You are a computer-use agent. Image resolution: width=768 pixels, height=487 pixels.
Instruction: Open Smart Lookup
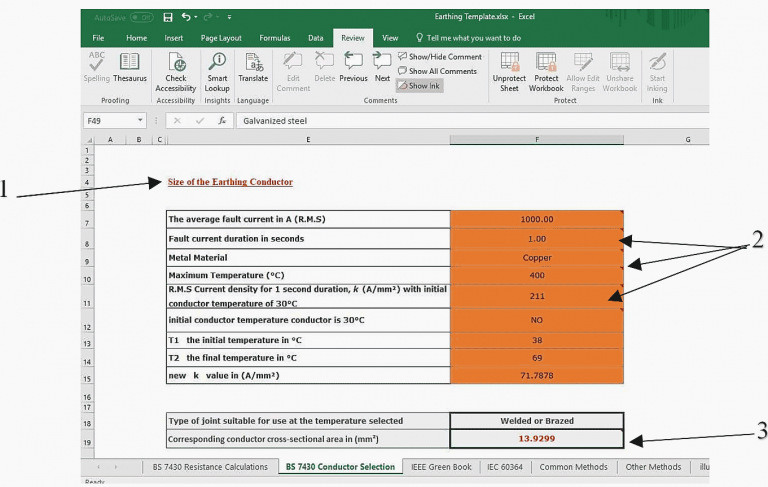click(217, 72)
